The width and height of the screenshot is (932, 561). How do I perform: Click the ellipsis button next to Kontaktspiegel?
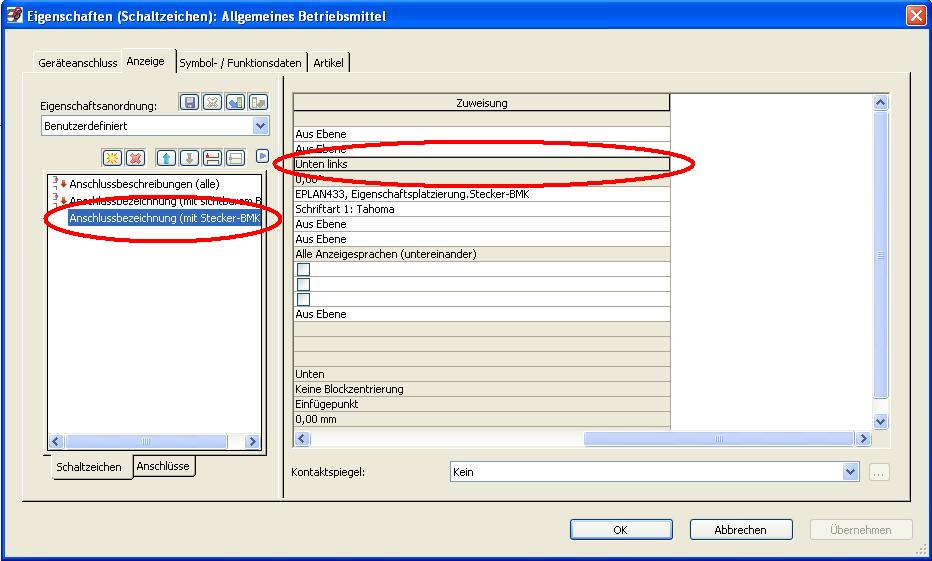pos(879,472)
